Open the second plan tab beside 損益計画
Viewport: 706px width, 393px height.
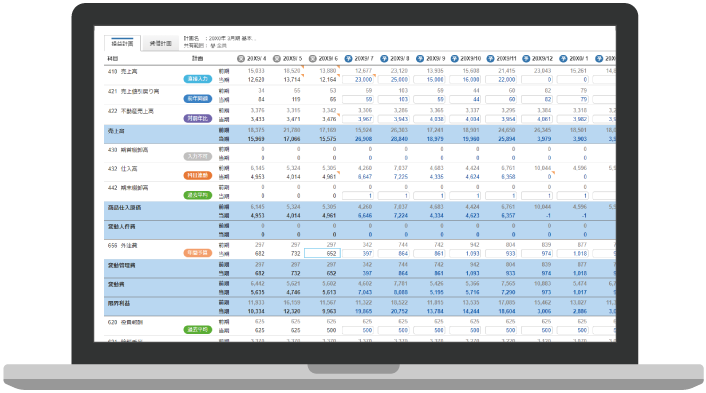tap(160, 43)
